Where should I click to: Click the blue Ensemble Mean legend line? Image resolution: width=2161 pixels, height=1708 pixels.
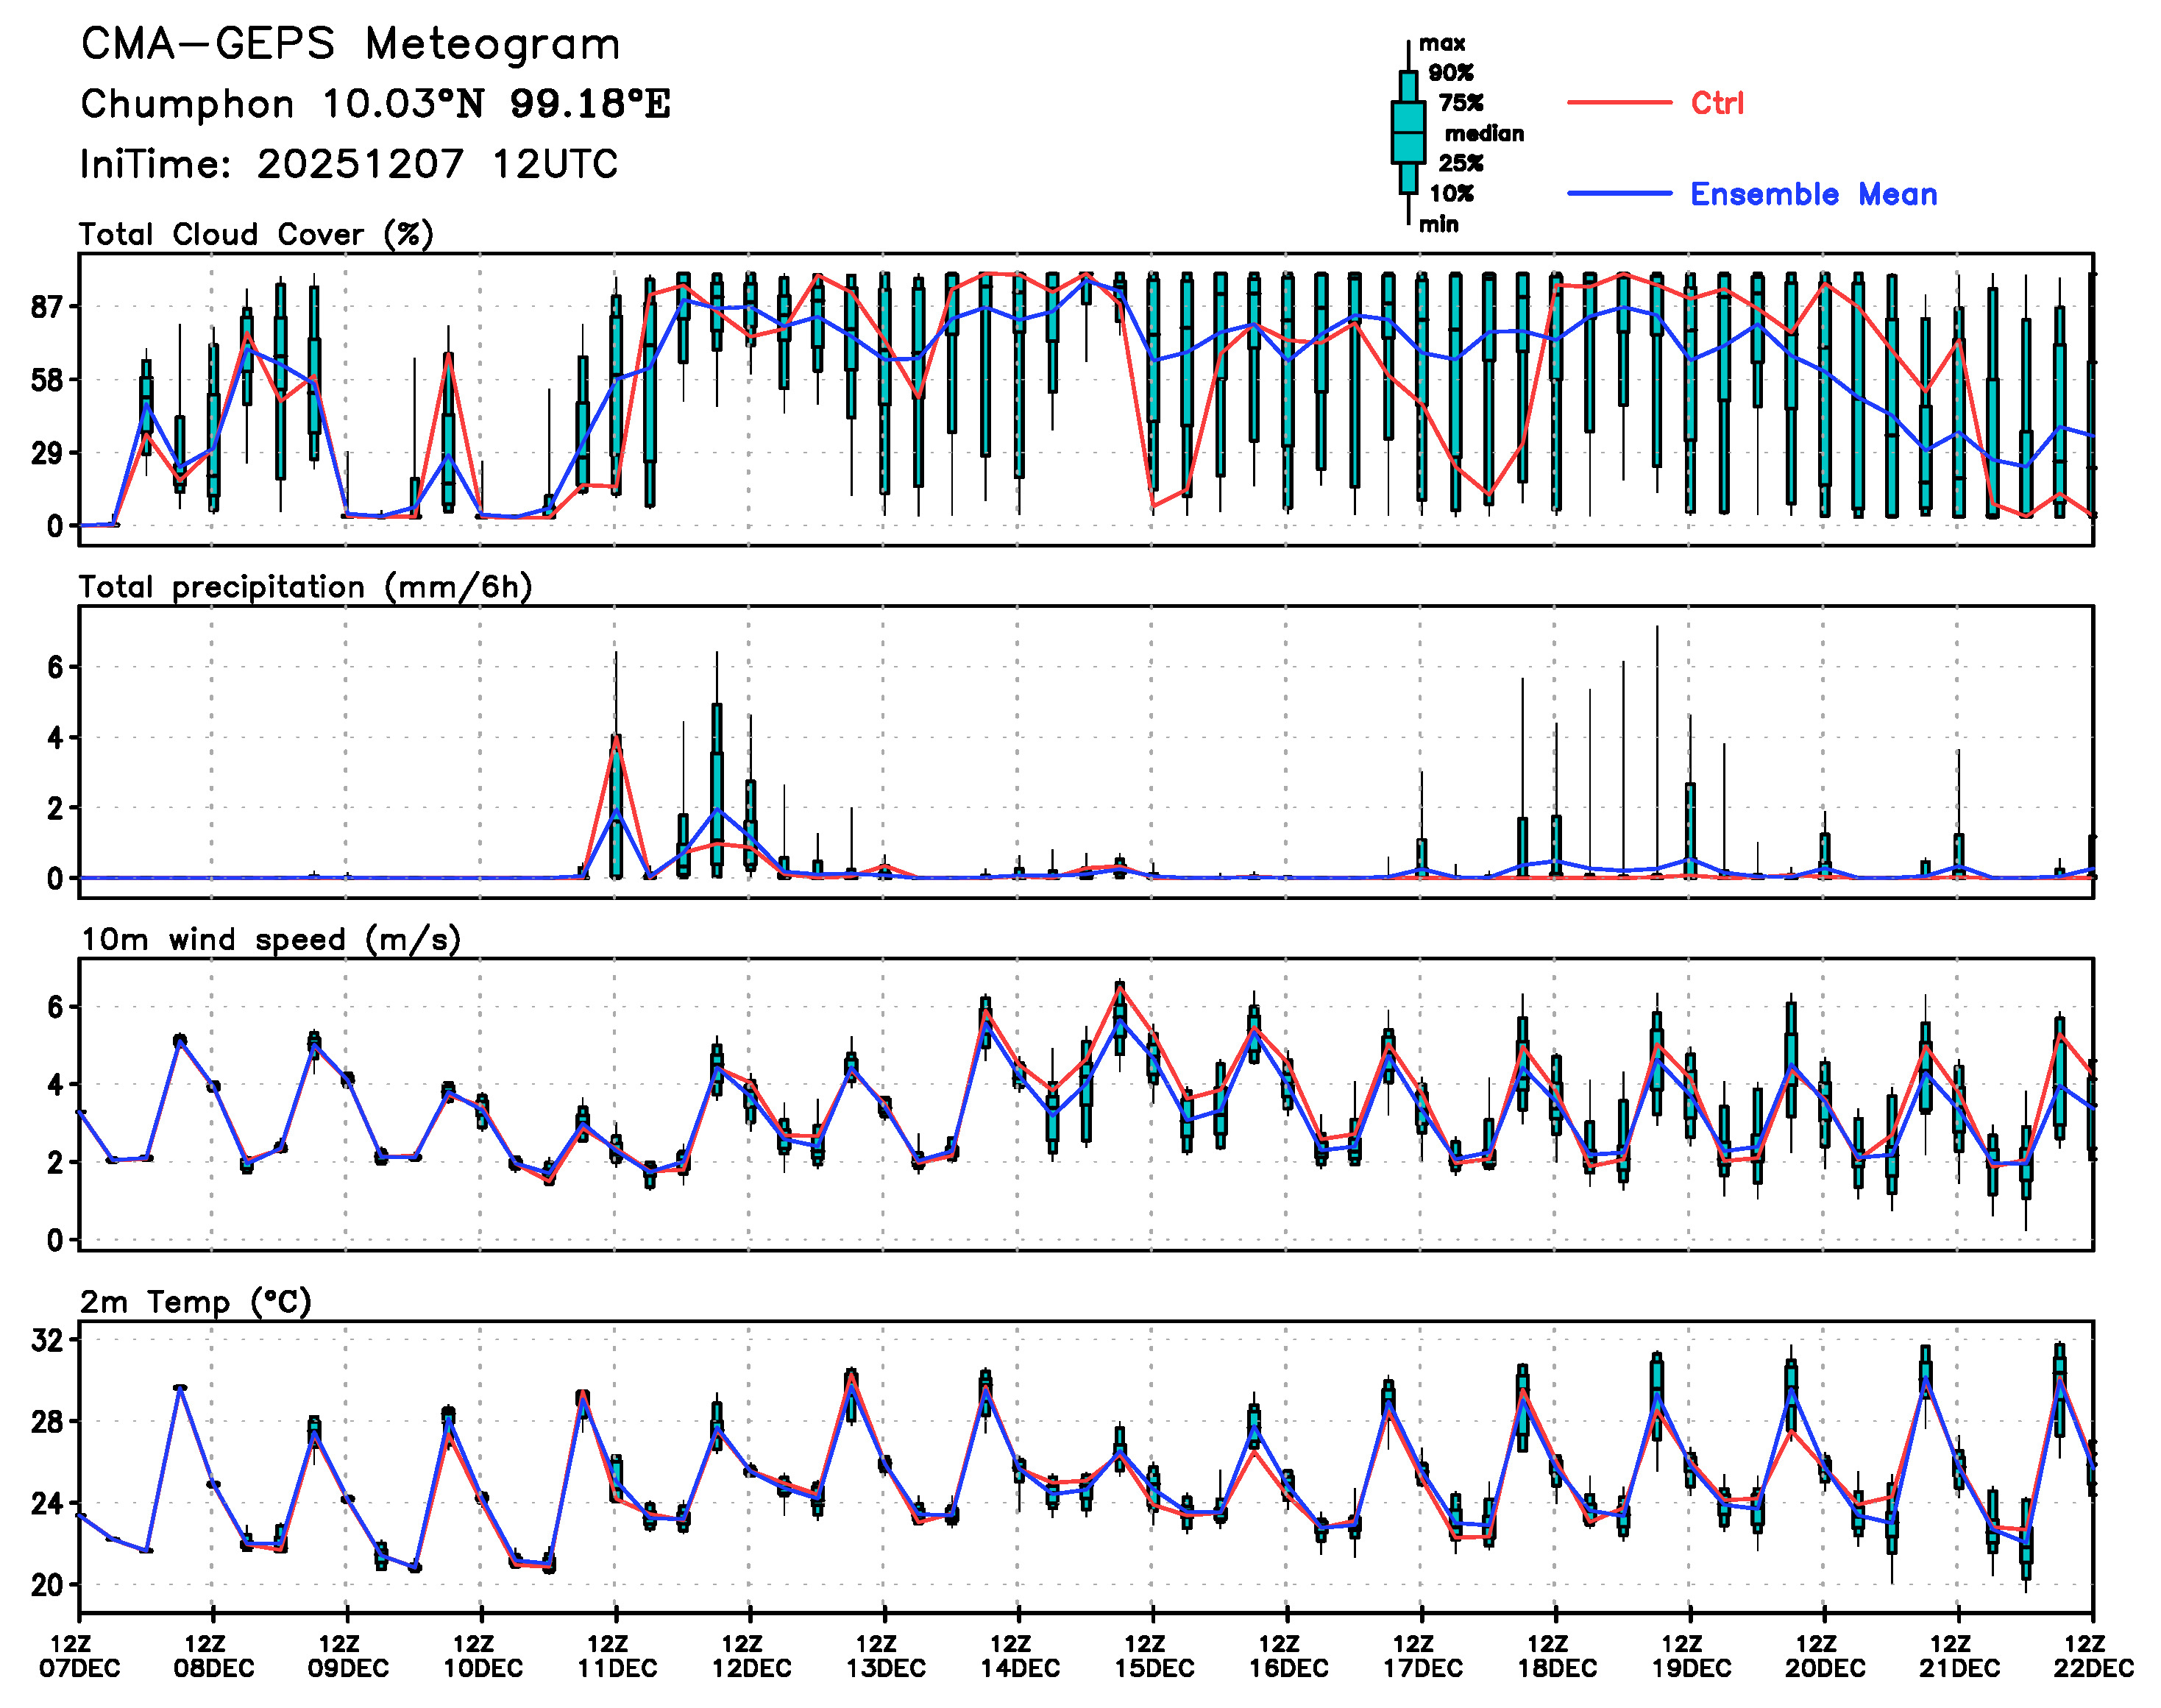click(x=1619, y=193)
